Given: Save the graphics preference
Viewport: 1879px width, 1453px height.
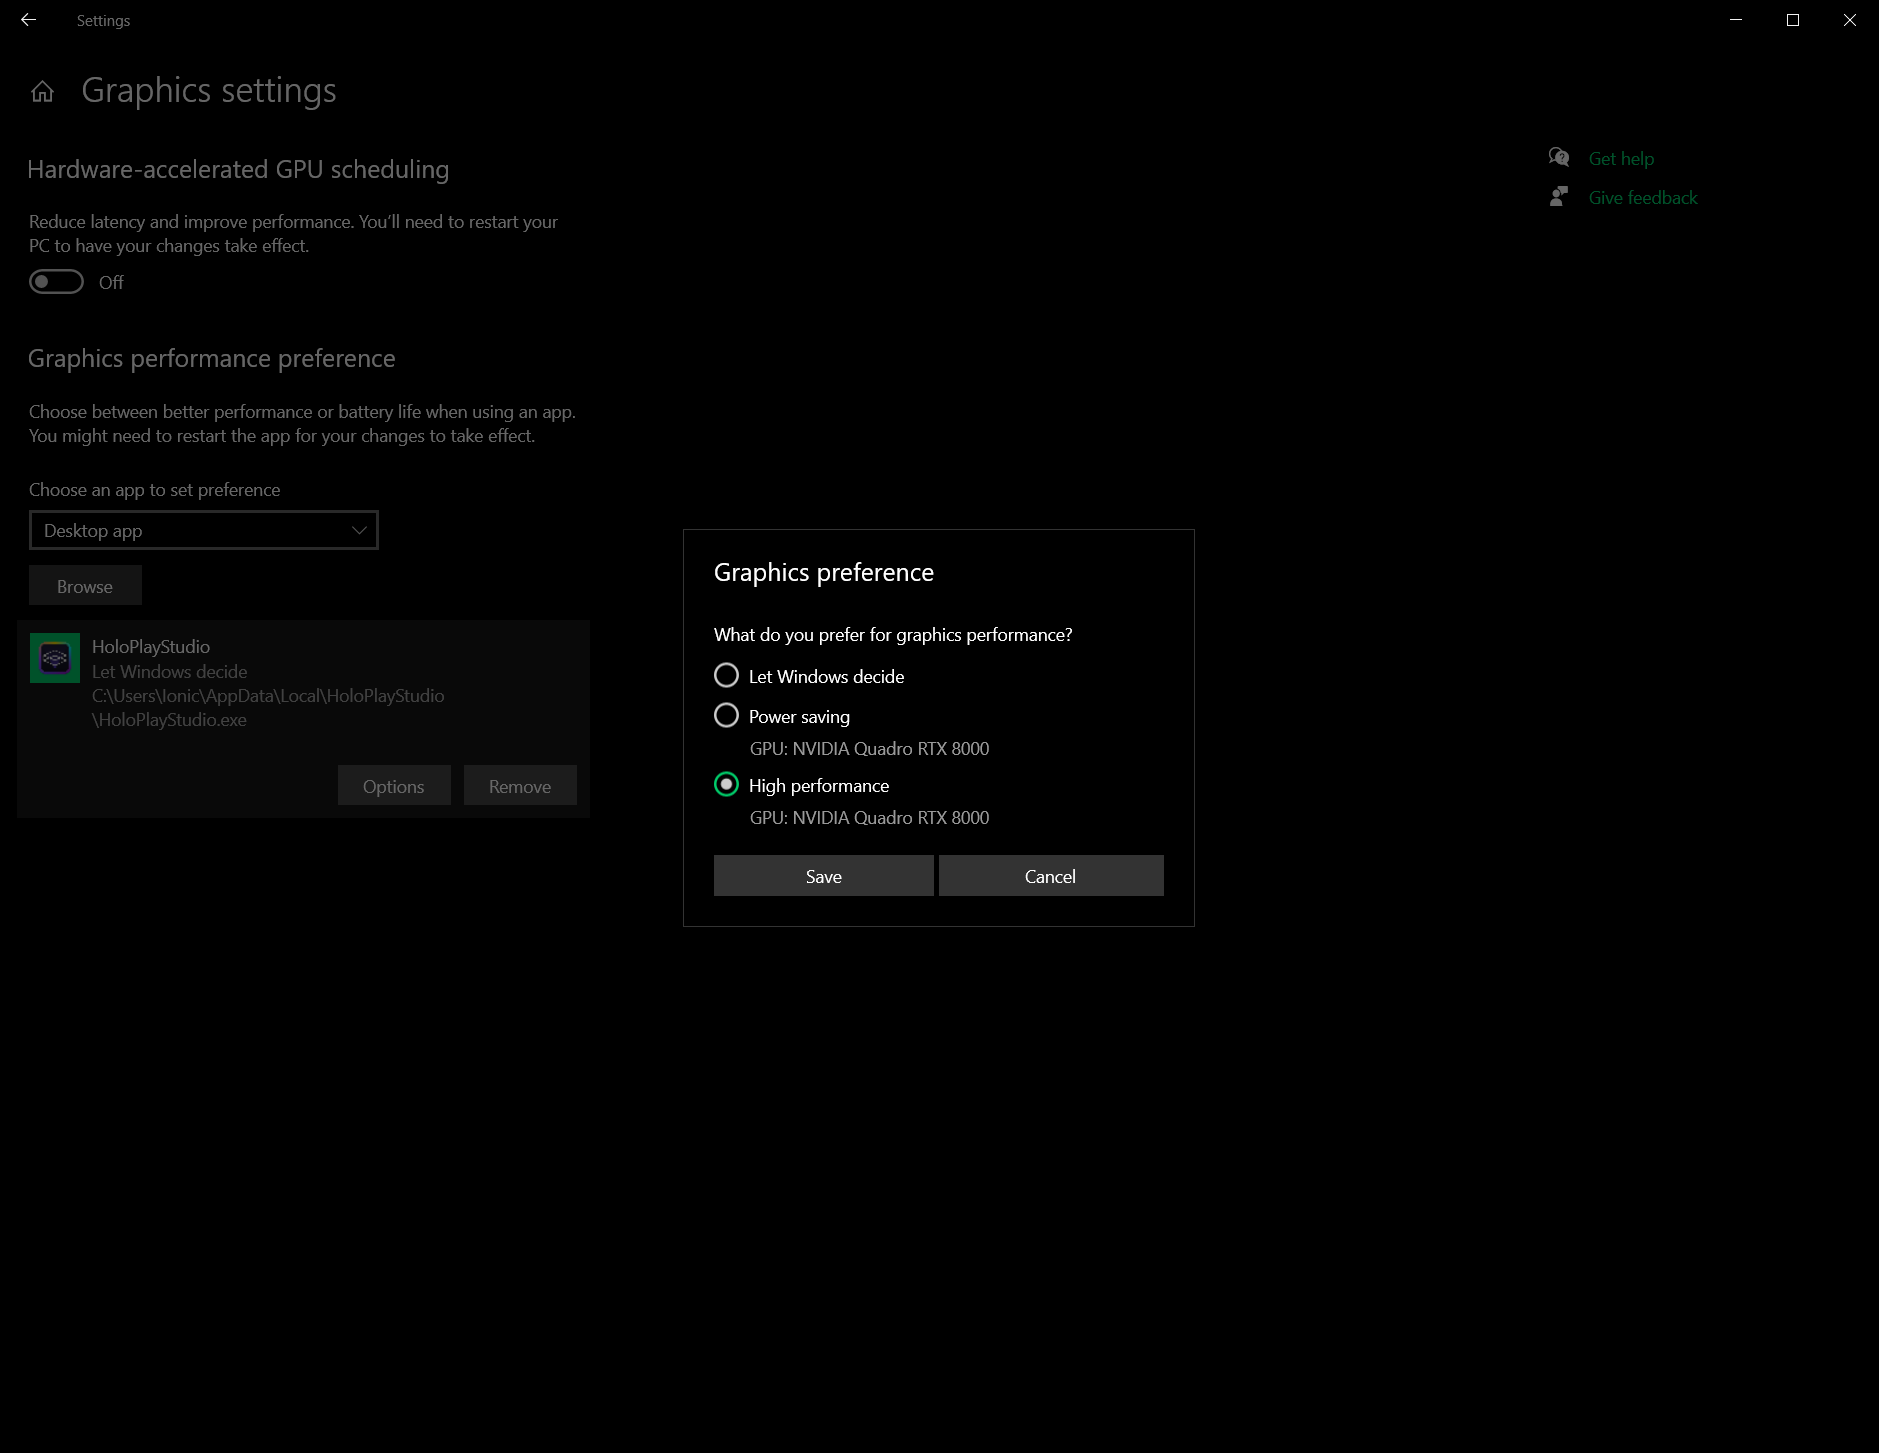Looking at the screenshot, I should coord(823,876).
